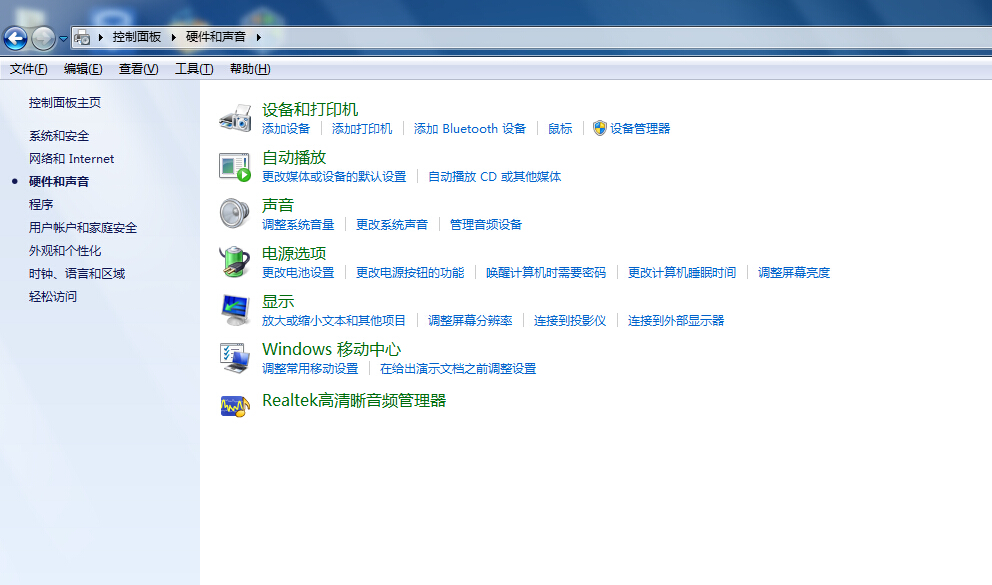Click 连接到外部显示器 link
This screenshot has height=585, width=992.
pos(676,321)
